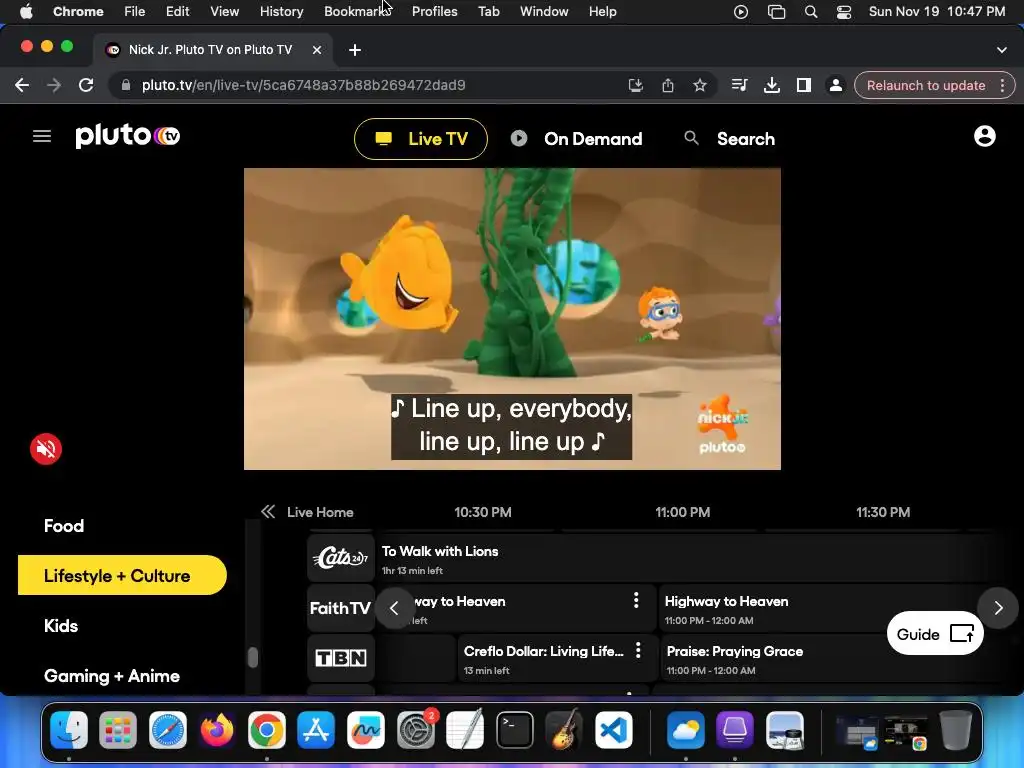
Task: Open the On Demand section
Action: [576, 138]
